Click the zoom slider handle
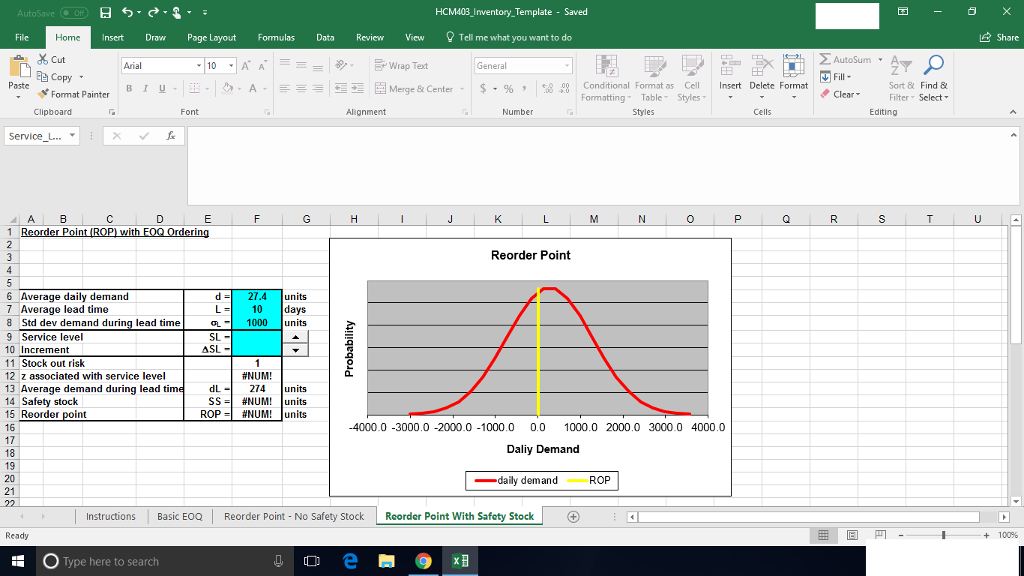Screen dimensions: 1024x576 tap(943, 537)
